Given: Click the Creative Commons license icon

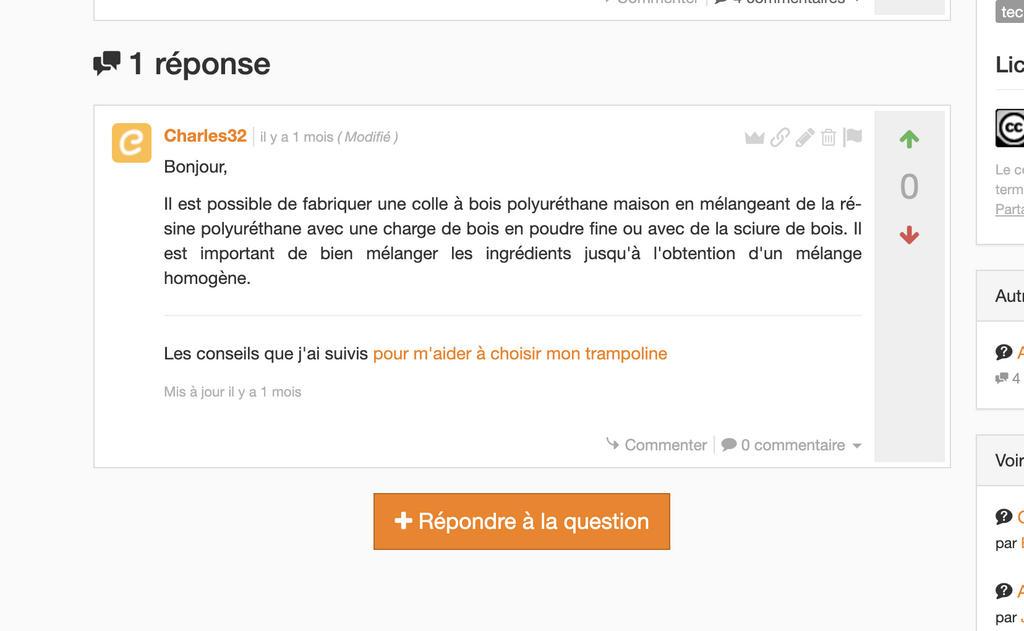Looking at the screenshot, I should 1010,127.
